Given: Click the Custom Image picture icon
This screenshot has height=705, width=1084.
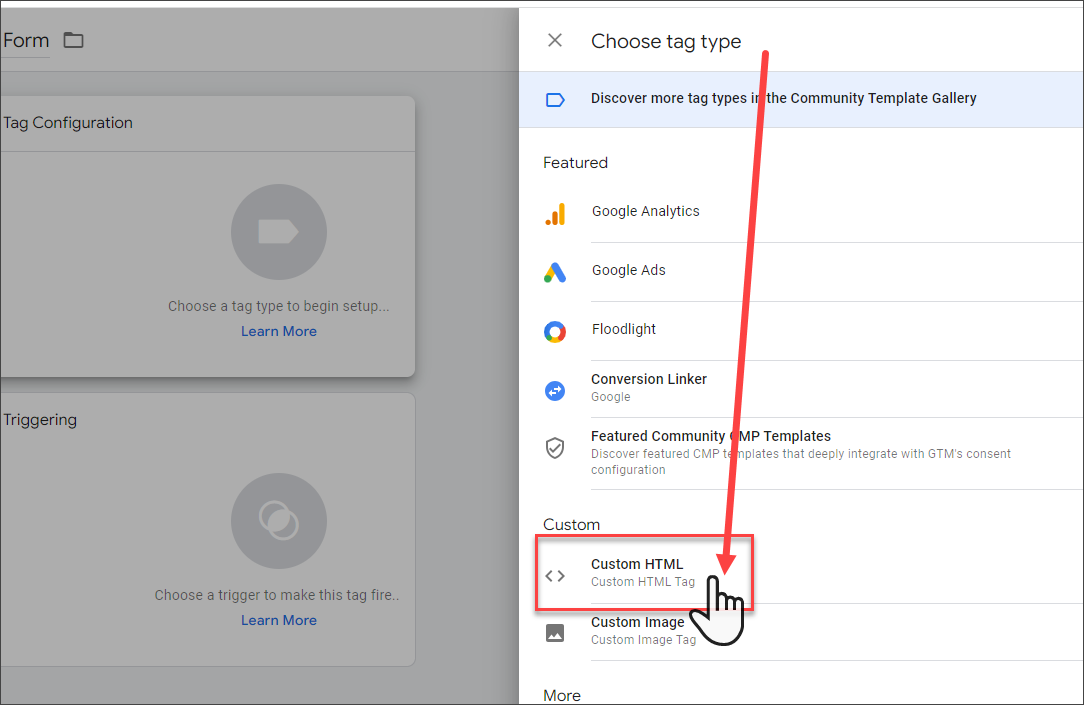Looking at the screenshot, I should click(x=555, y=632).
